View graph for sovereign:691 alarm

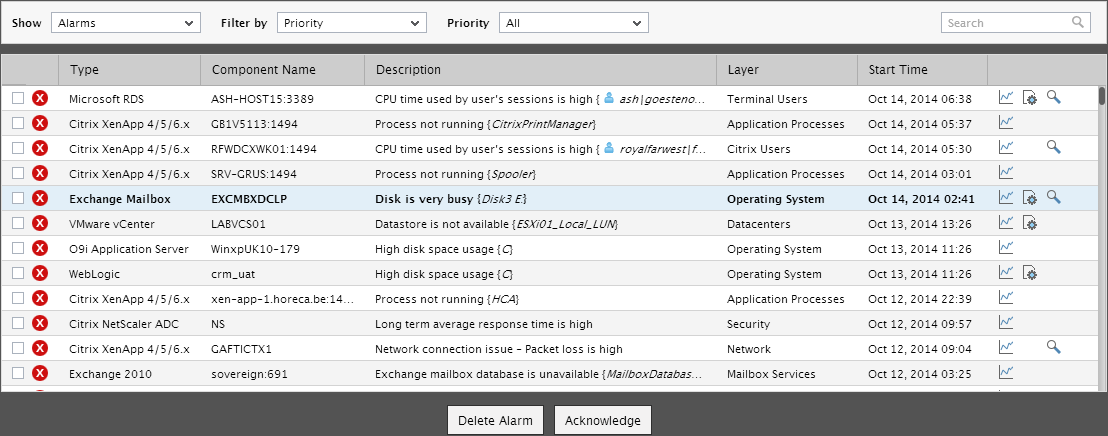click(x=1006, y=372)
